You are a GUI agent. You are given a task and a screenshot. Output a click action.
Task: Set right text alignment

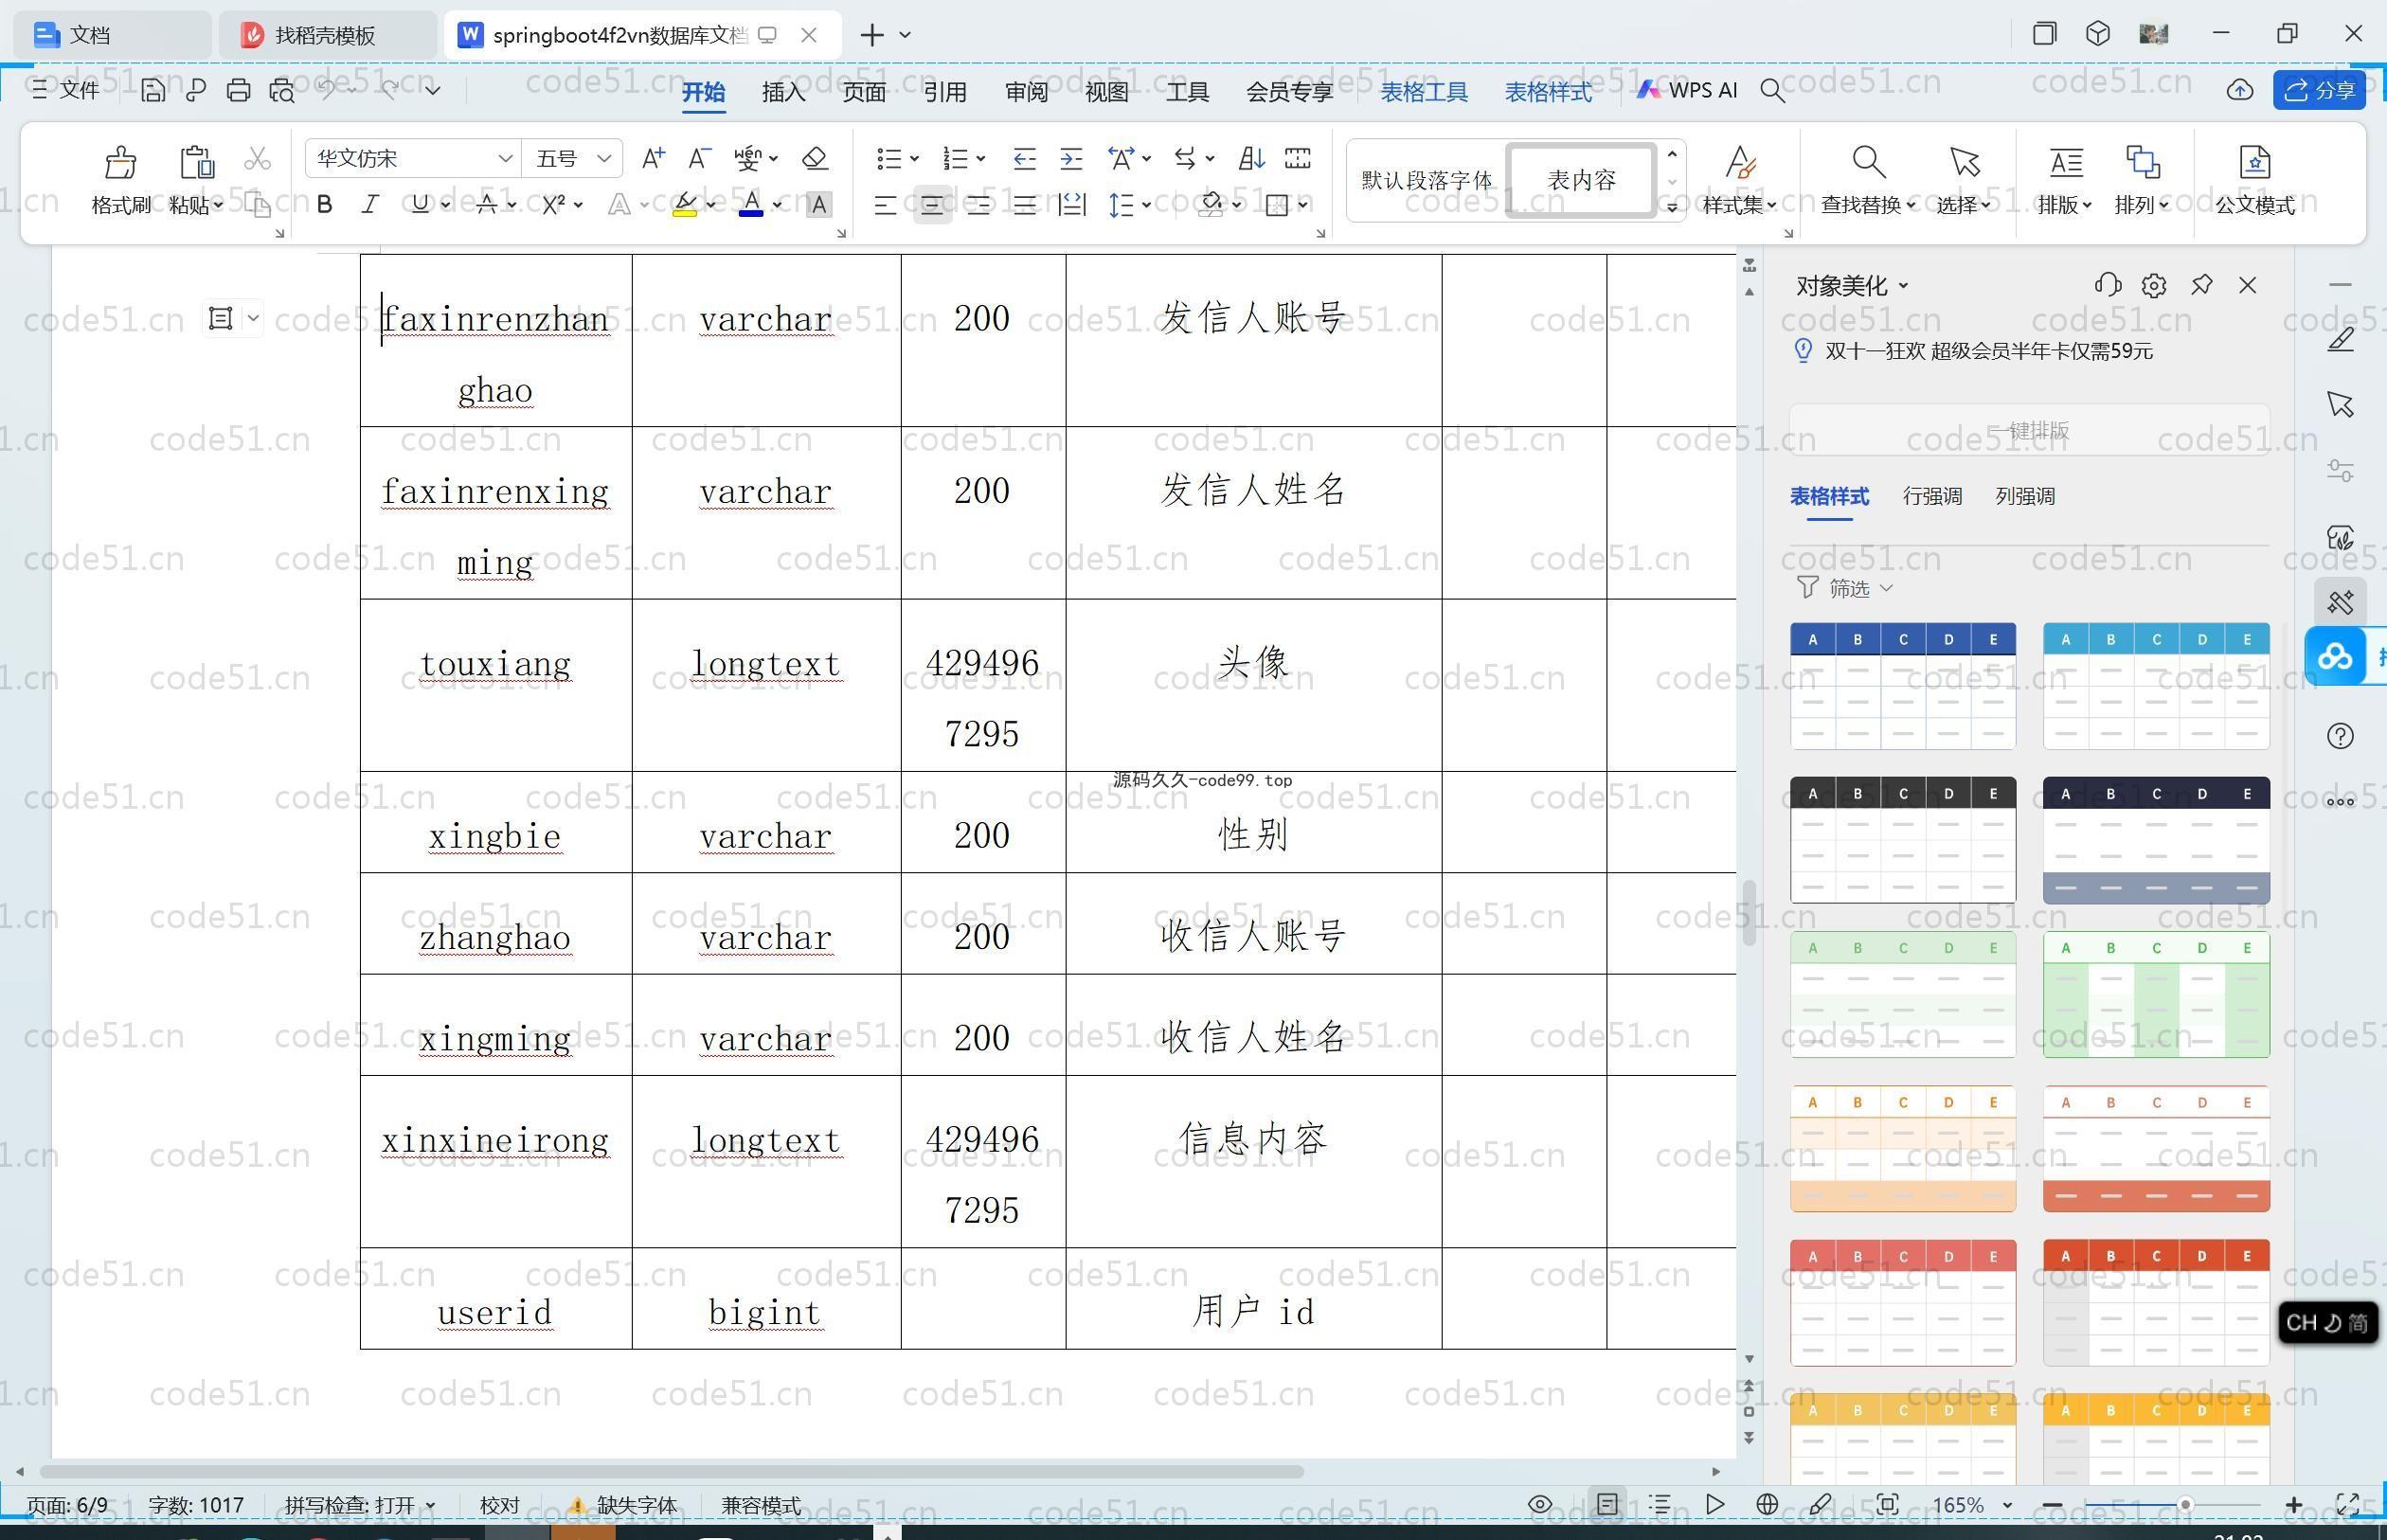pyautogui.click(x=978, y=205)
